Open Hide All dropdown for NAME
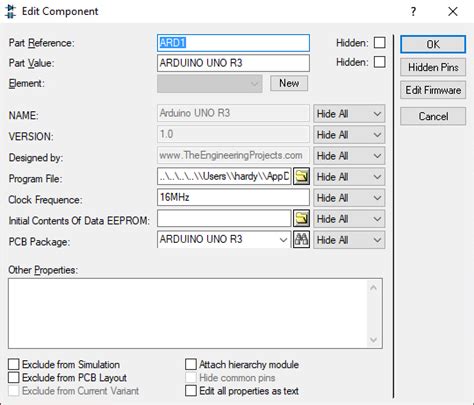 349,114
